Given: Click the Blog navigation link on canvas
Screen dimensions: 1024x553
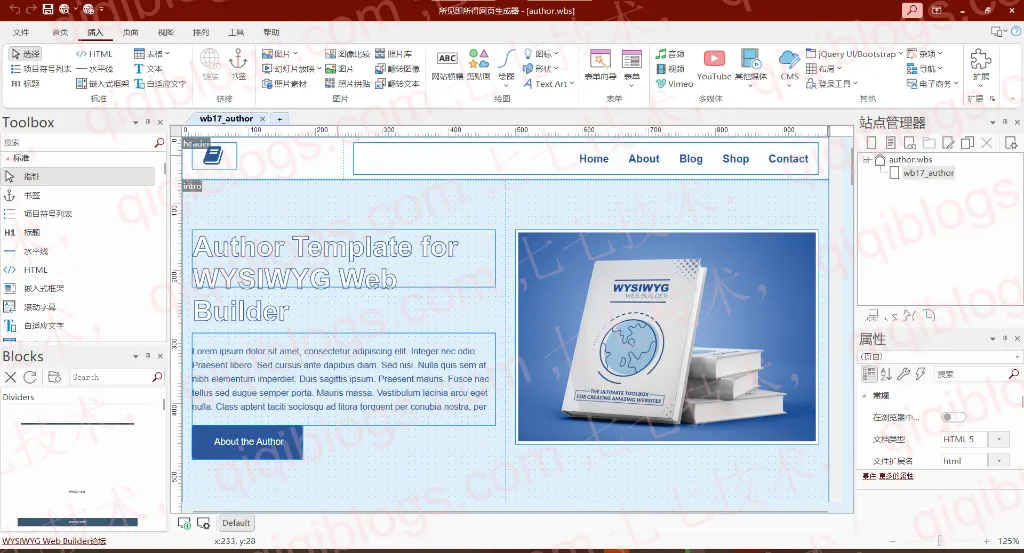Looking at the screenshot, I should pos(690,159).
